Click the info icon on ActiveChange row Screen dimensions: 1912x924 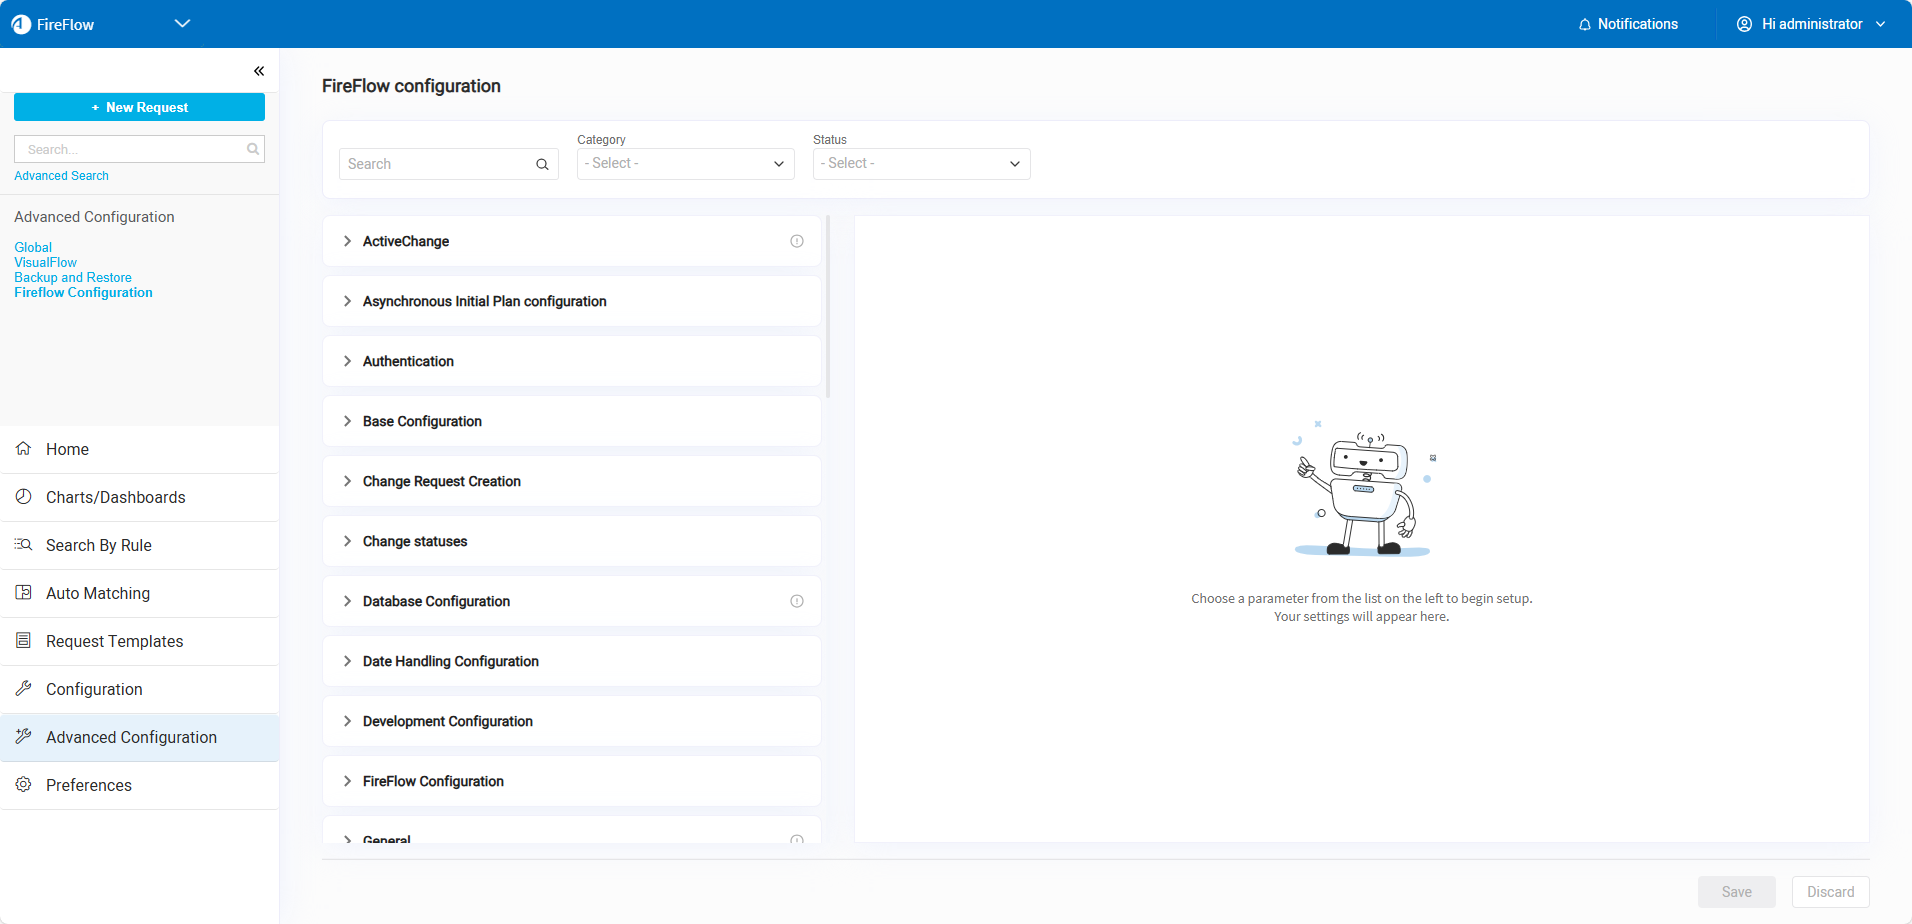click(797, 241)
